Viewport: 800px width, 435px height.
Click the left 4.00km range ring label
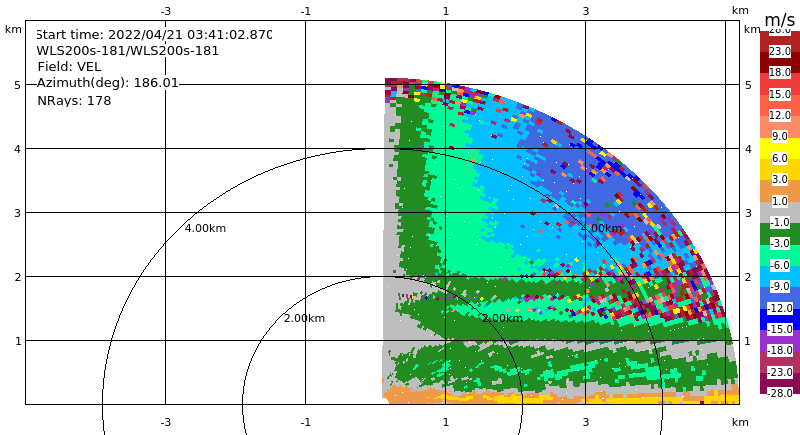tap(205, 228)
